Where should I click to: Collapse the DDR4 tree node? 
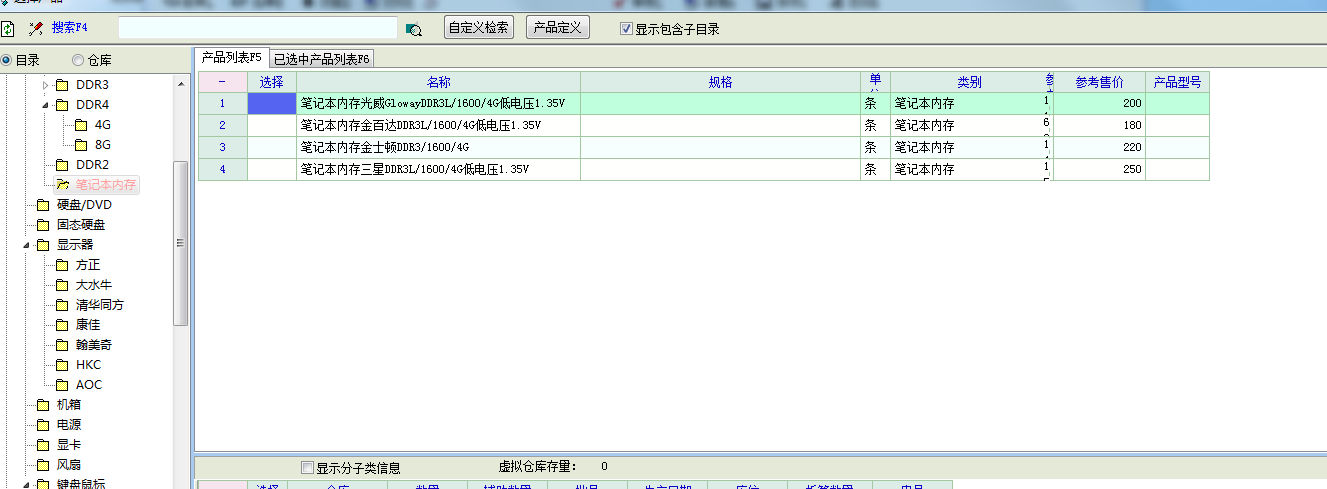click(x=45, y=105)
